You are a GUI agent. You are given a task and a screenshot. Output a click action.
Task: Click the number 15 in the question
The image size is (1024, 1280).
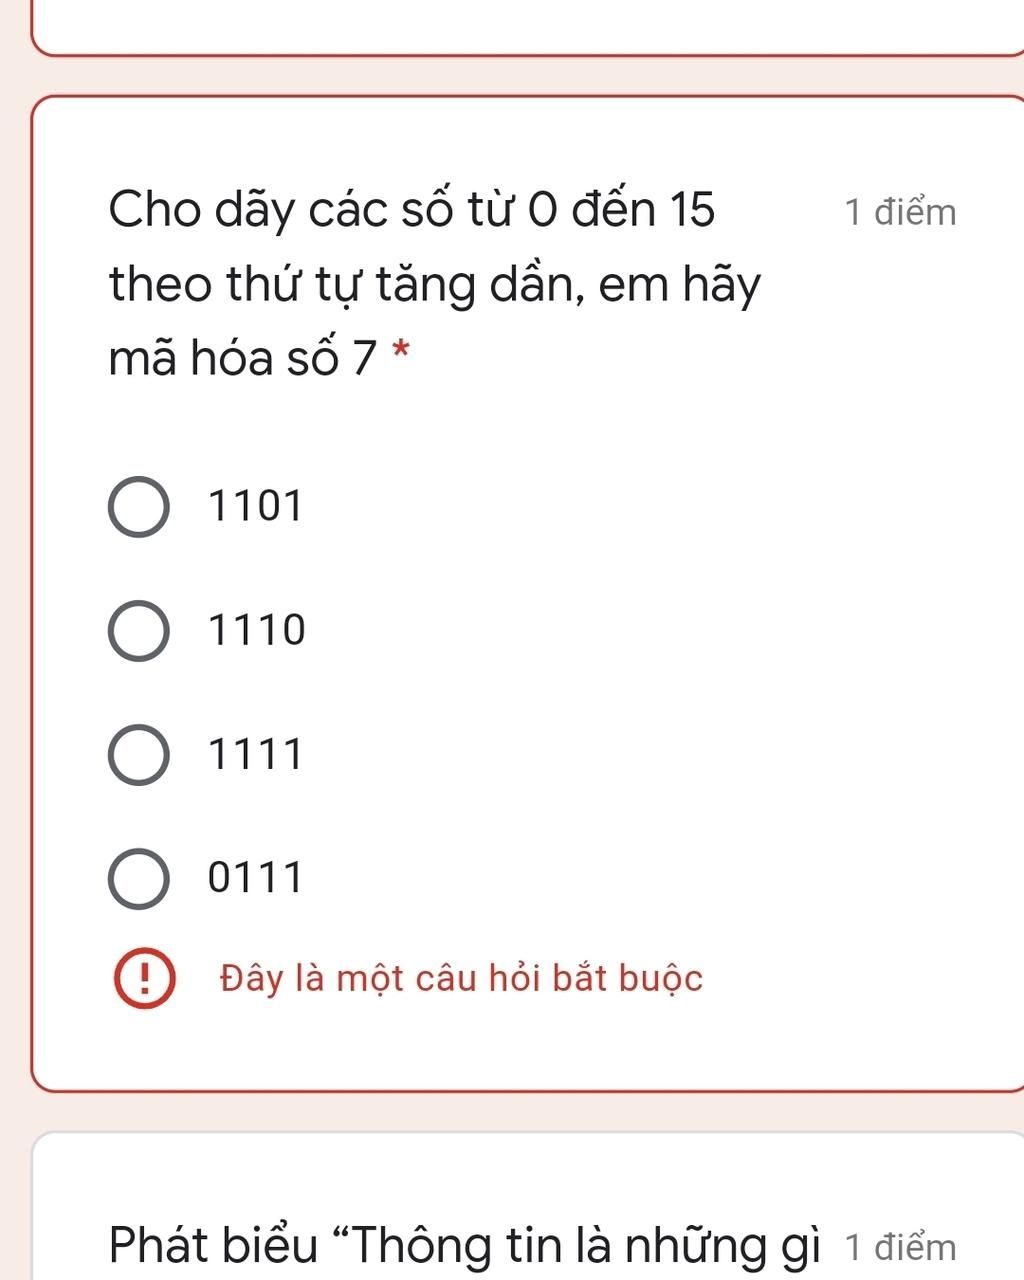pos(692,211)
